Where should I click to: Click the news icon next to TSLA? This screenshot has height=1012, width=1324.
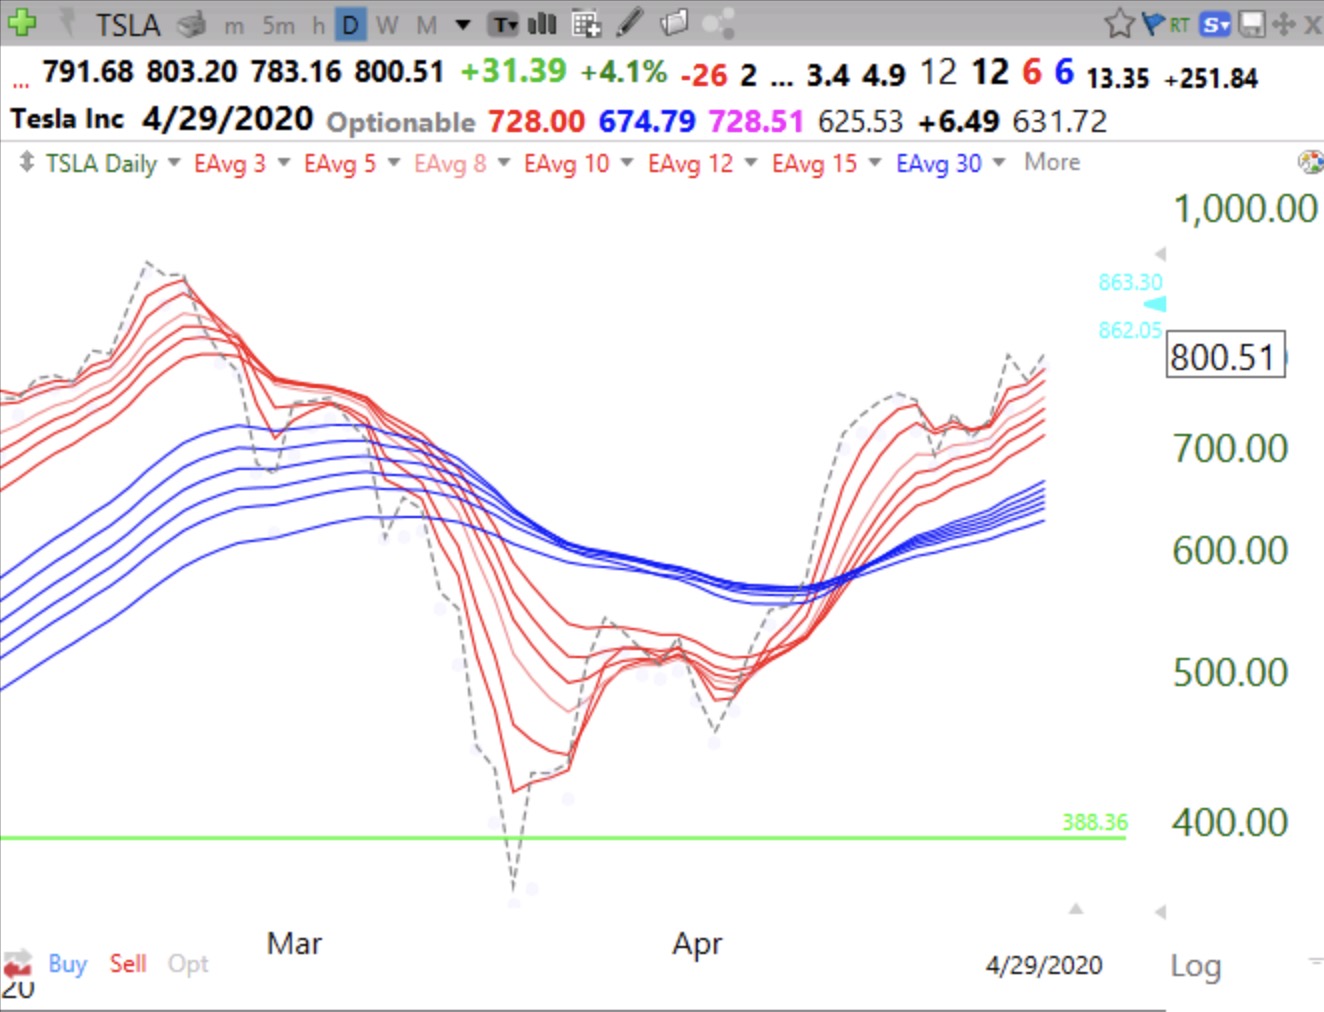click(x=191, y=24)
